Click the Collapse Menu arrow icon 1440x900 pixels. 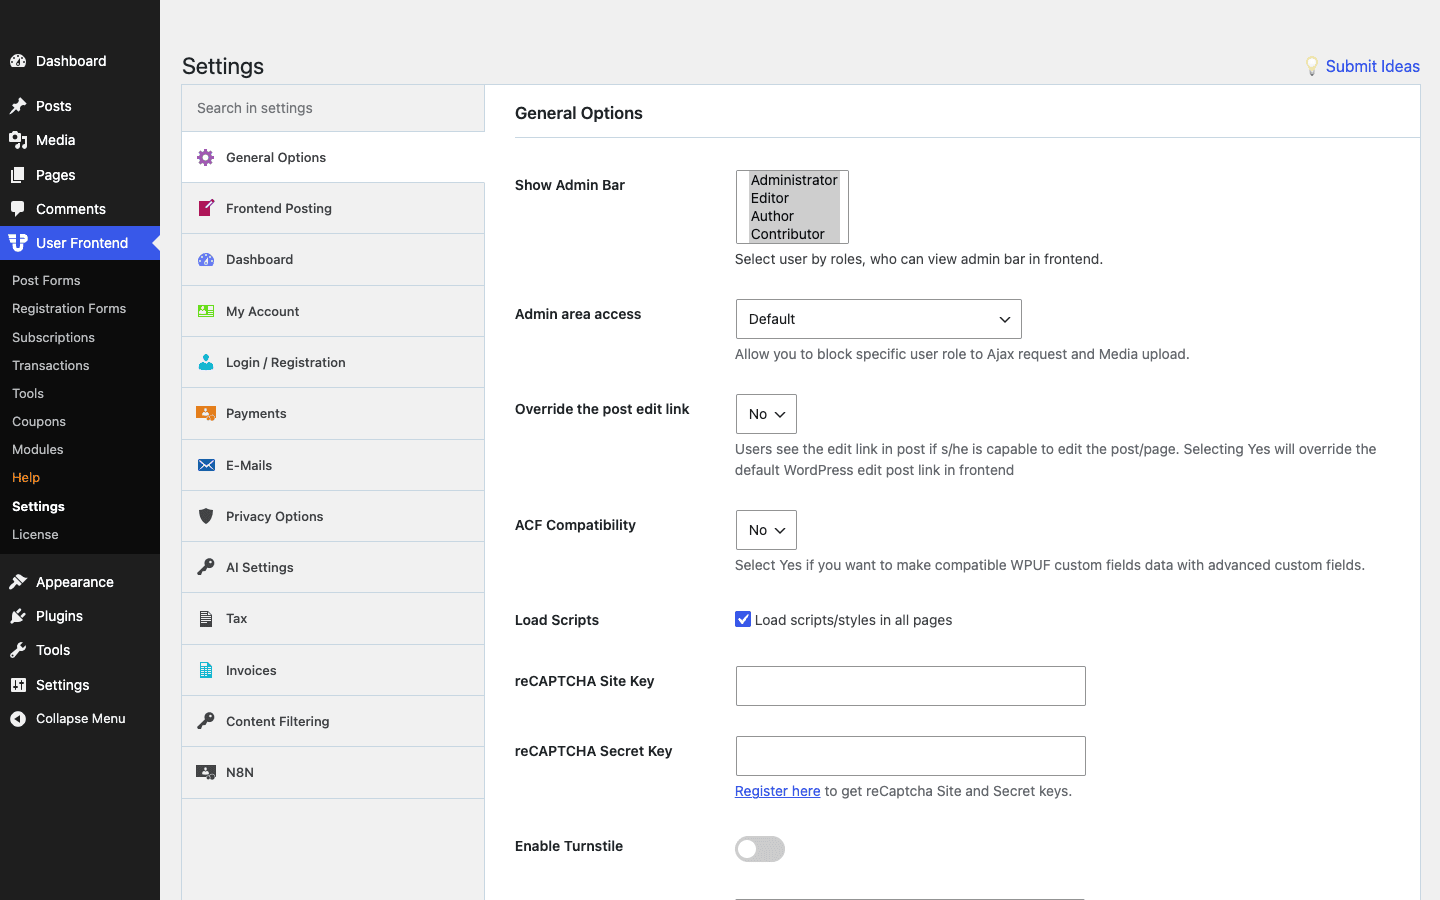tap(18, 719)
